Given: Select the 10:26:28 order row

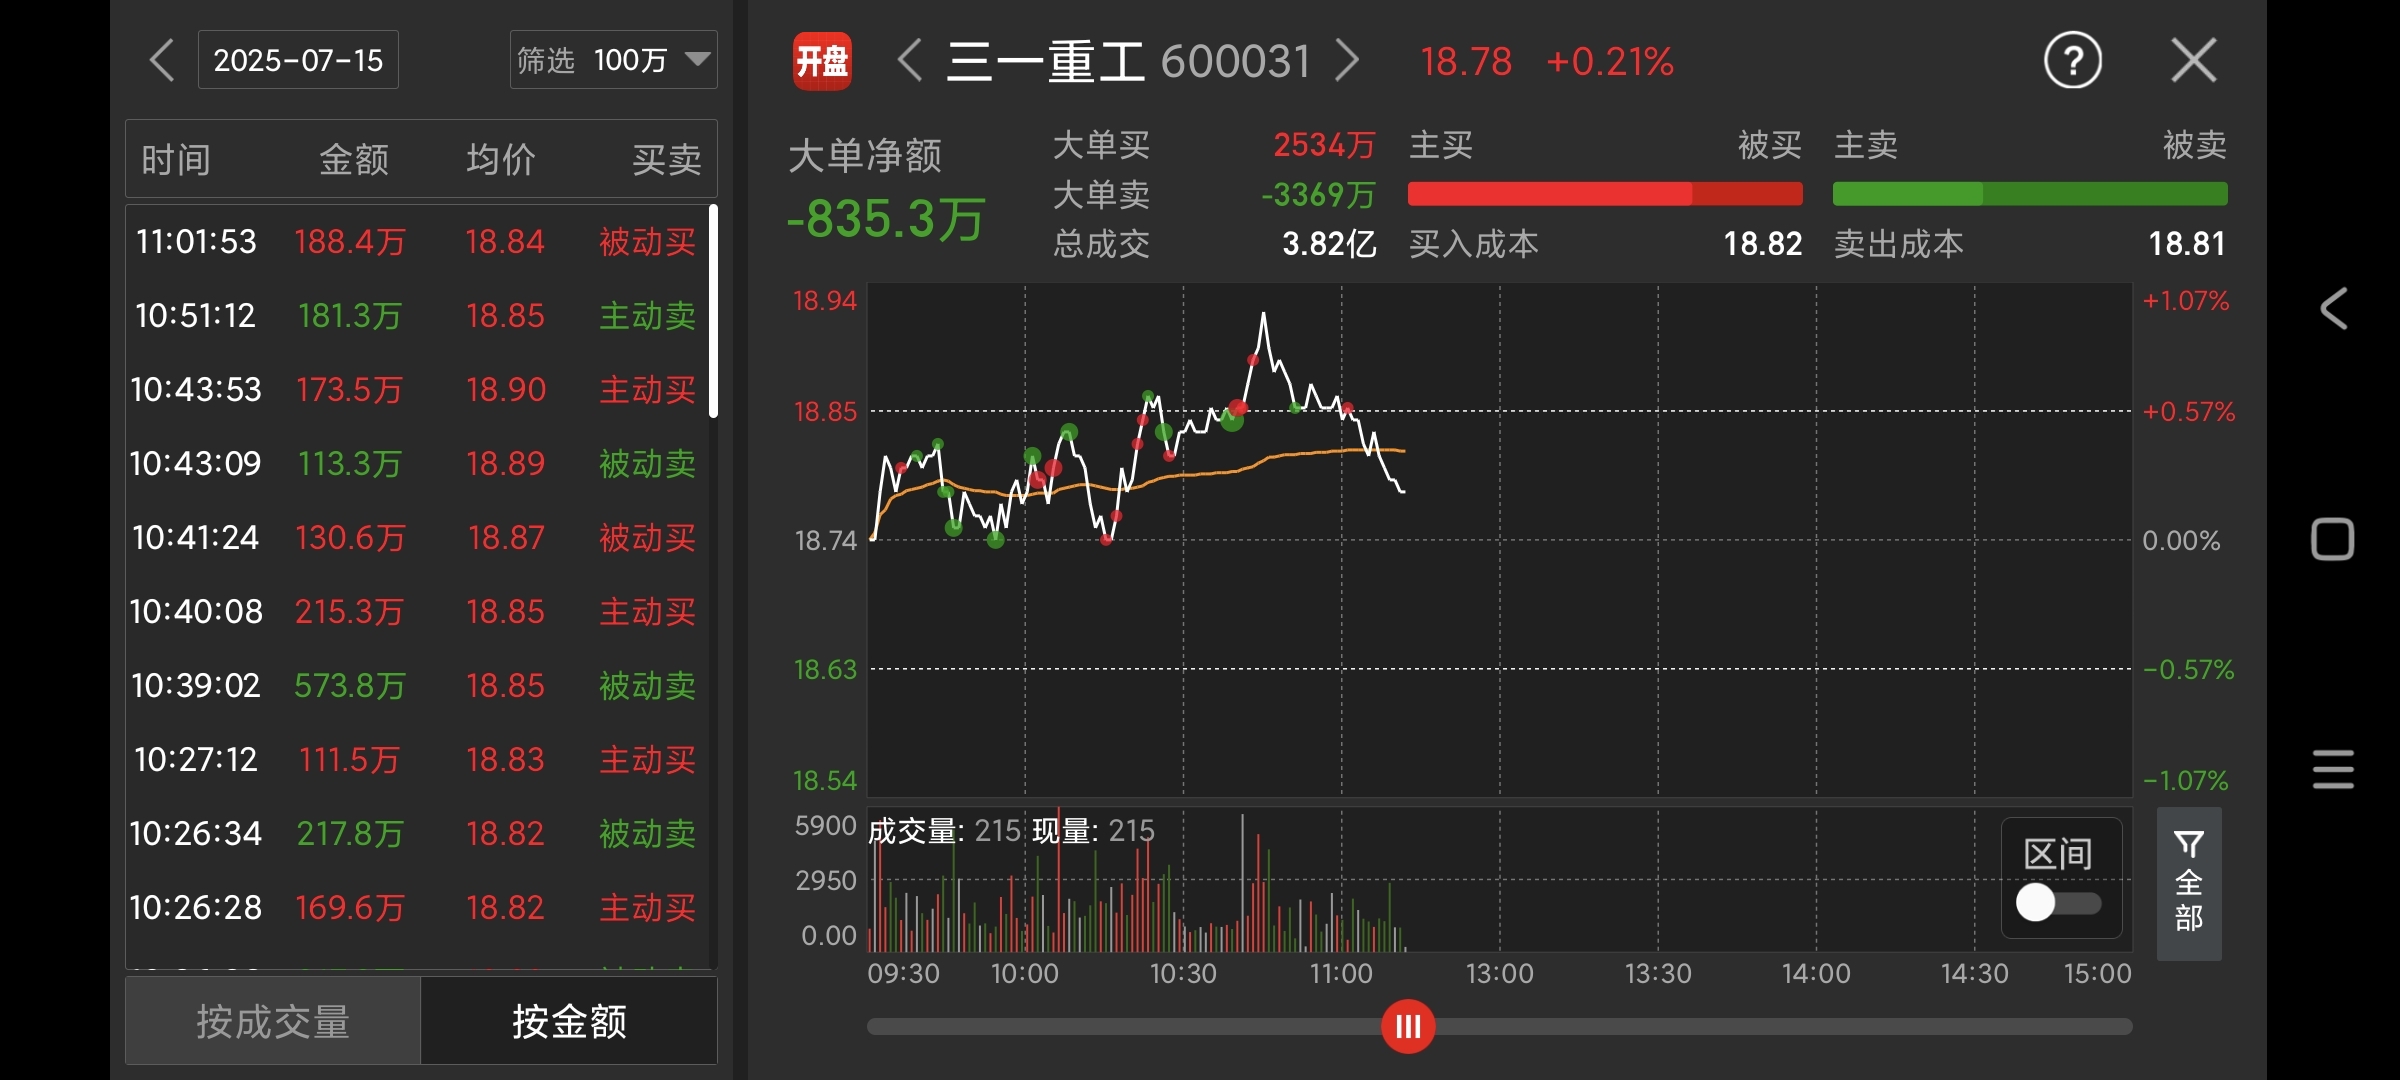Looking at the screenshot, I should pos(416,908).
